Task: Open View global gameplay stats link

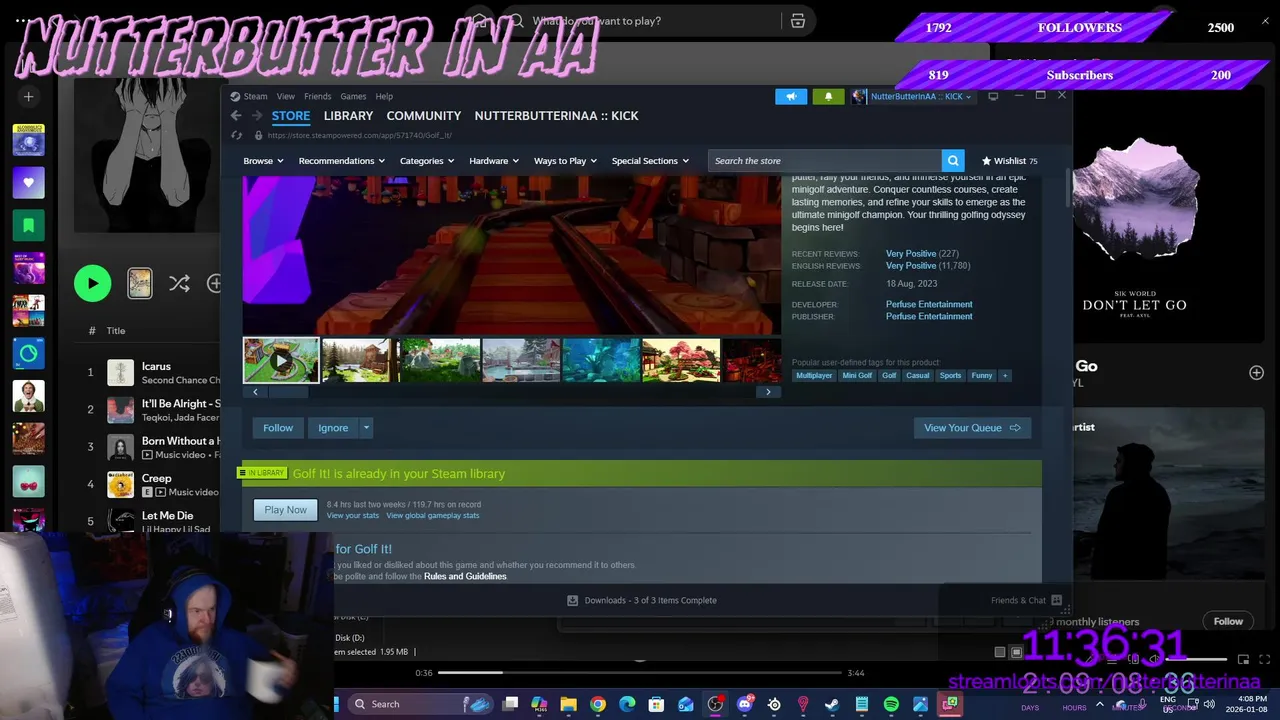Action: pyautogui.click(x=433, y=516)
